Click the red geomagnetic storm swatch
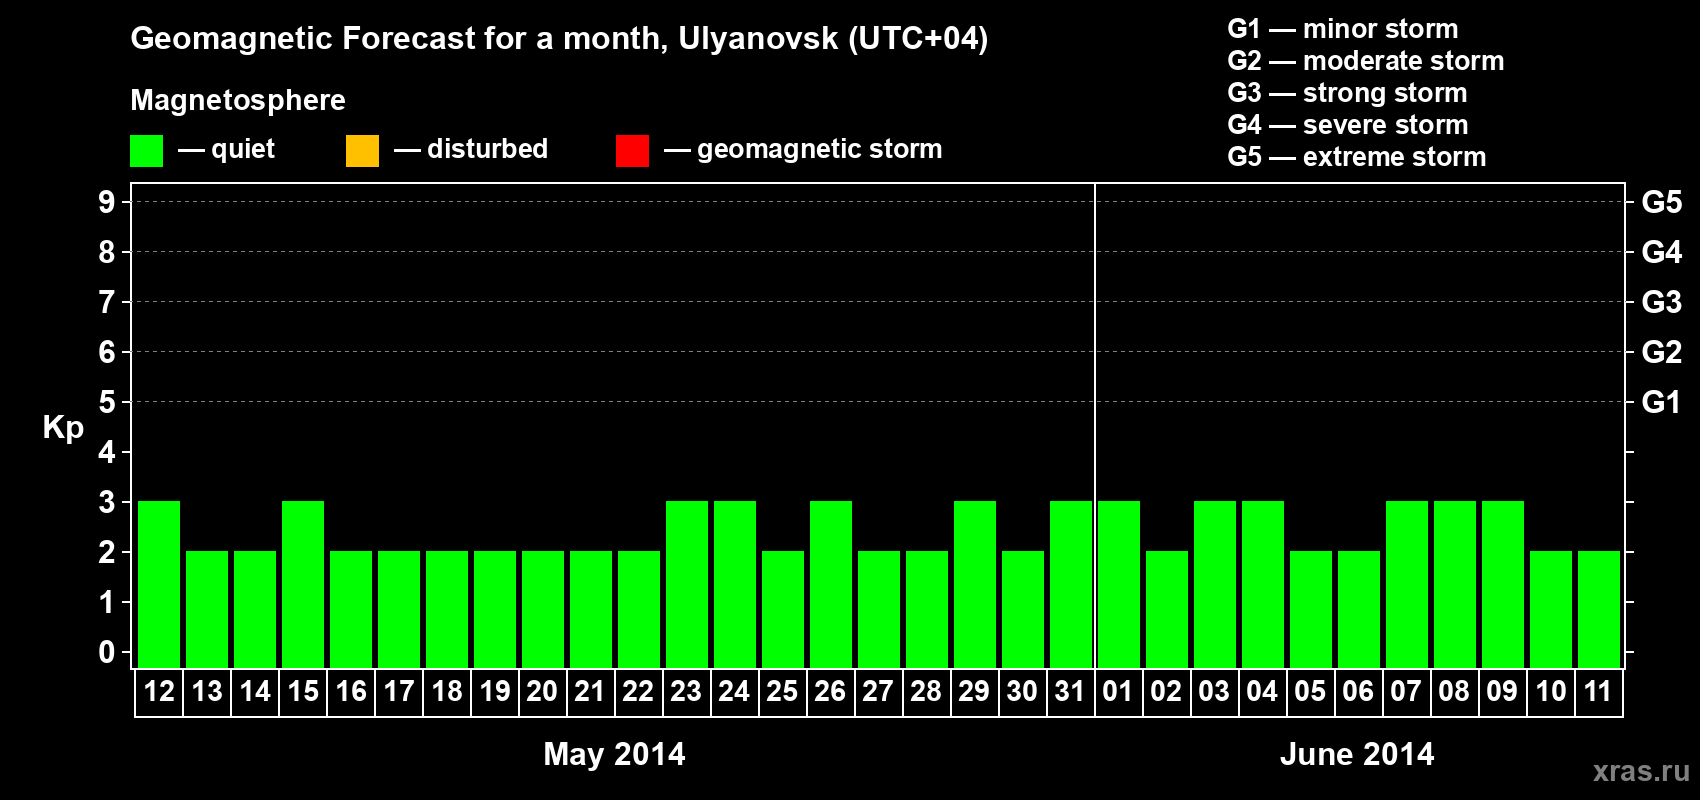This screenshot has height=800, width=1700. 632,151
